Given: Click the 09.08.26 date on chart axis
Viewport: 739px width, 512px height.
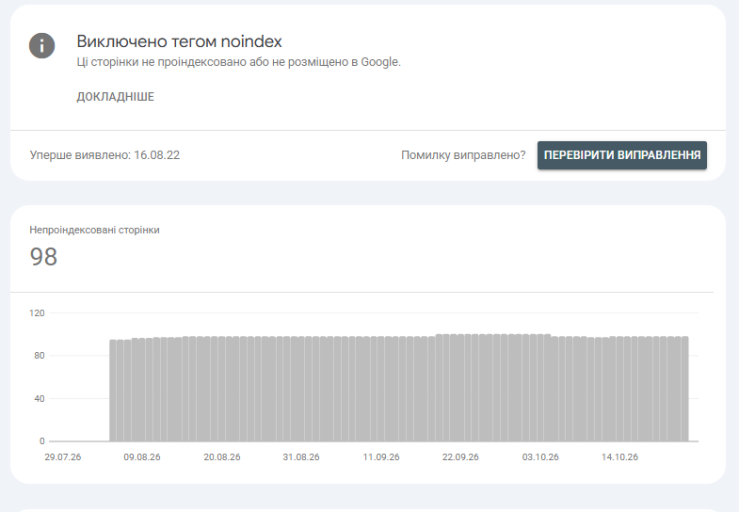Looking at the screenshot, I should pyautogui.click(x=142, y=457).
